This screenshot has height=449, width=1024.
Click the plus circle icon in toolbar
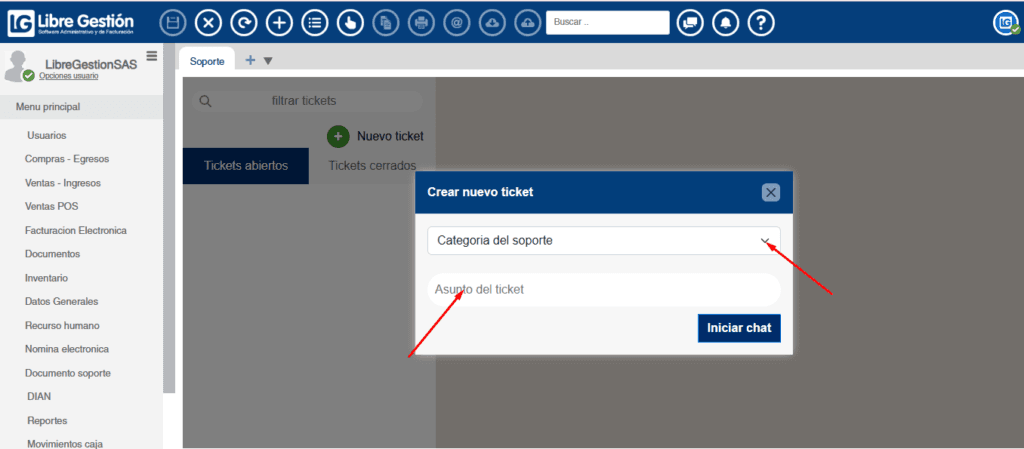click(x=279, y=22)
